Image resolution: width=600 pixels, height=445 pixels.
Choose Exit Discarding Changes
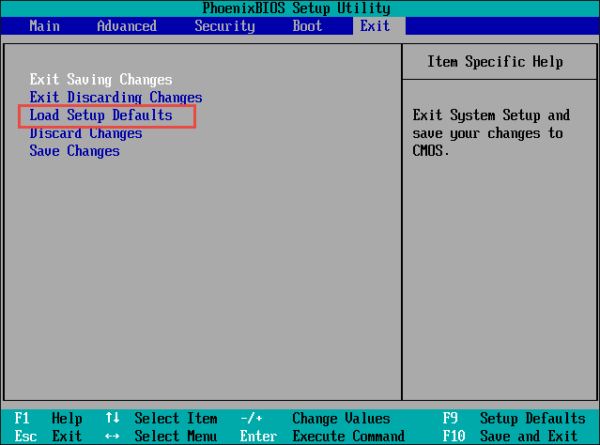(116, 97)
